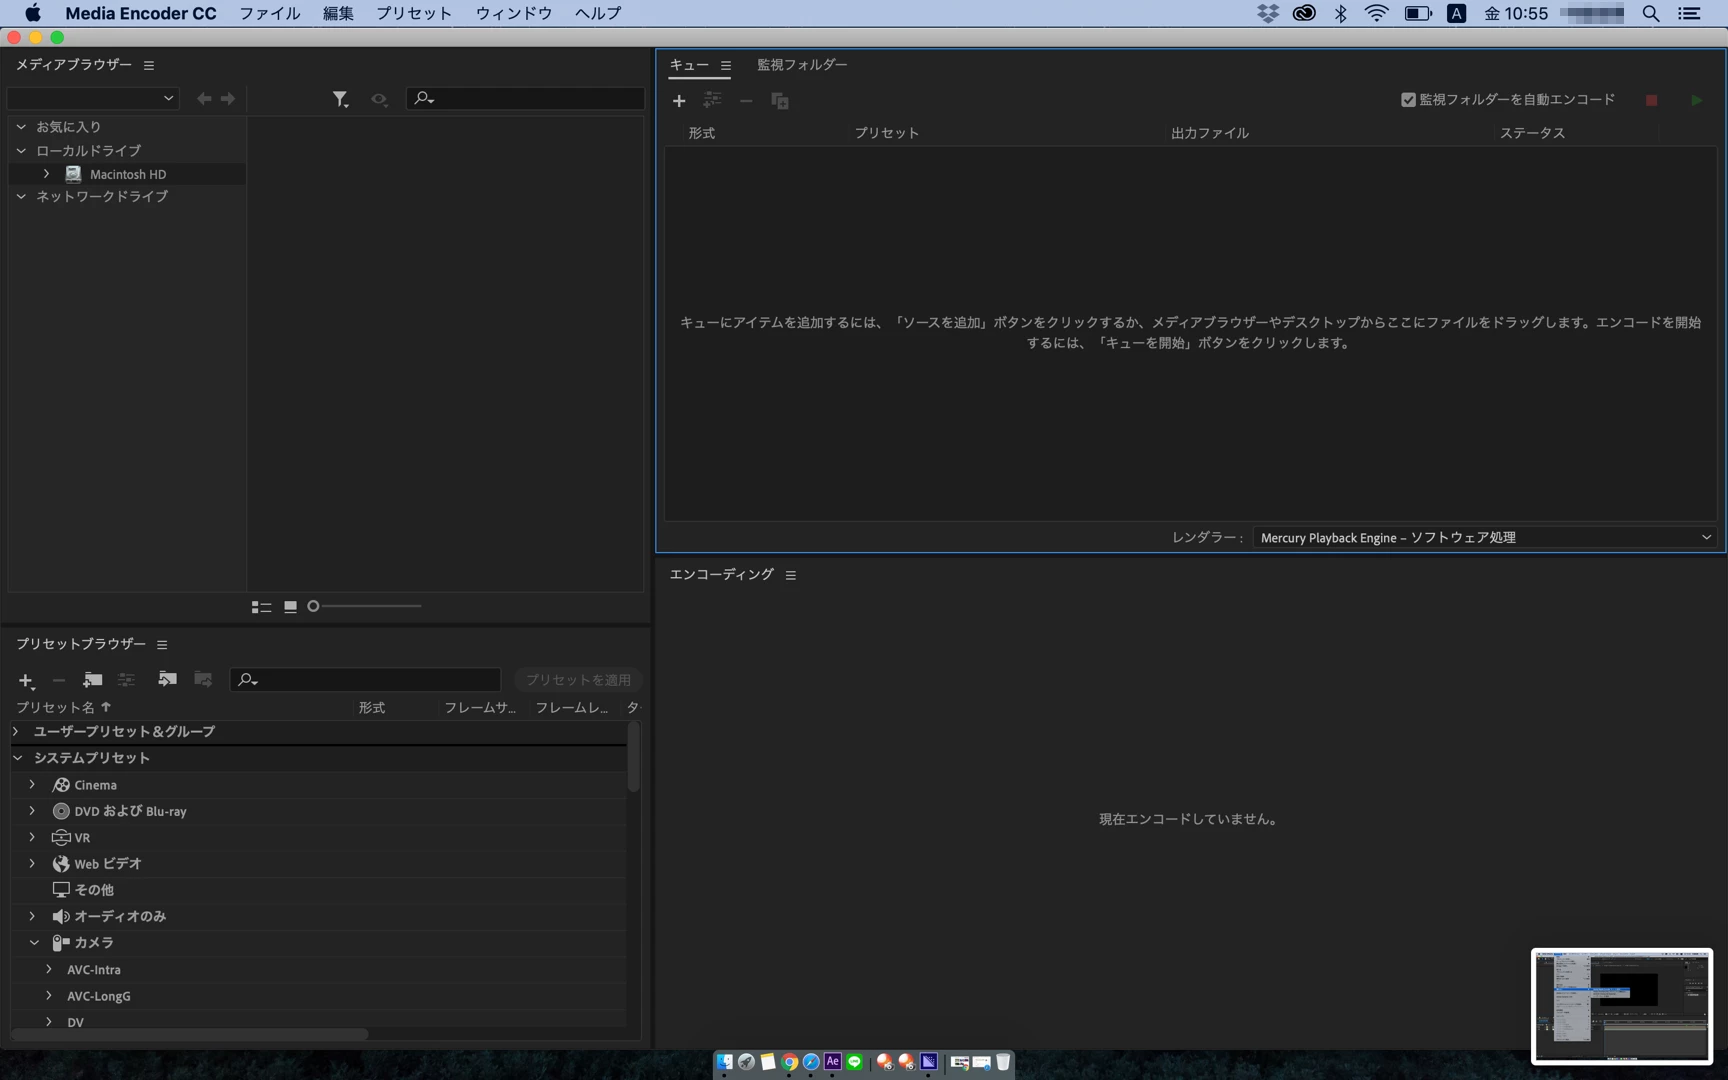Click the screenshot preview thumbnail
Image resolution: width=1728 pixels, height=1080 pixels.
point(1622,1006)
